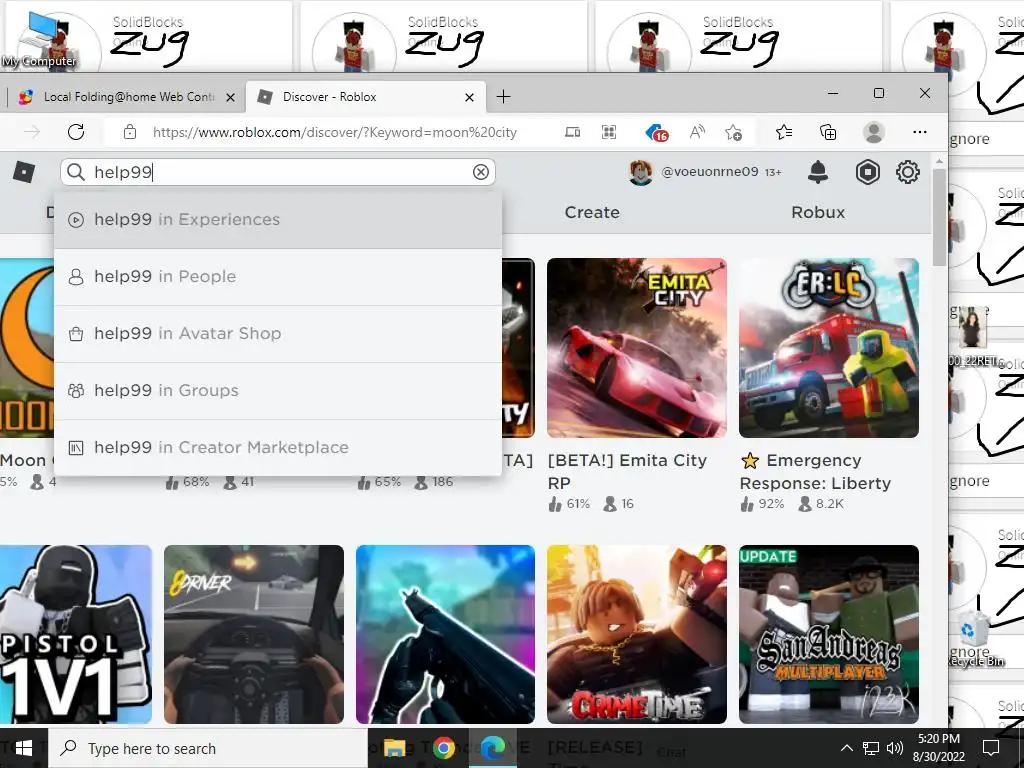Search help99 in People
This screenshot has height=768, width=1024.
[x=278, y=277]
